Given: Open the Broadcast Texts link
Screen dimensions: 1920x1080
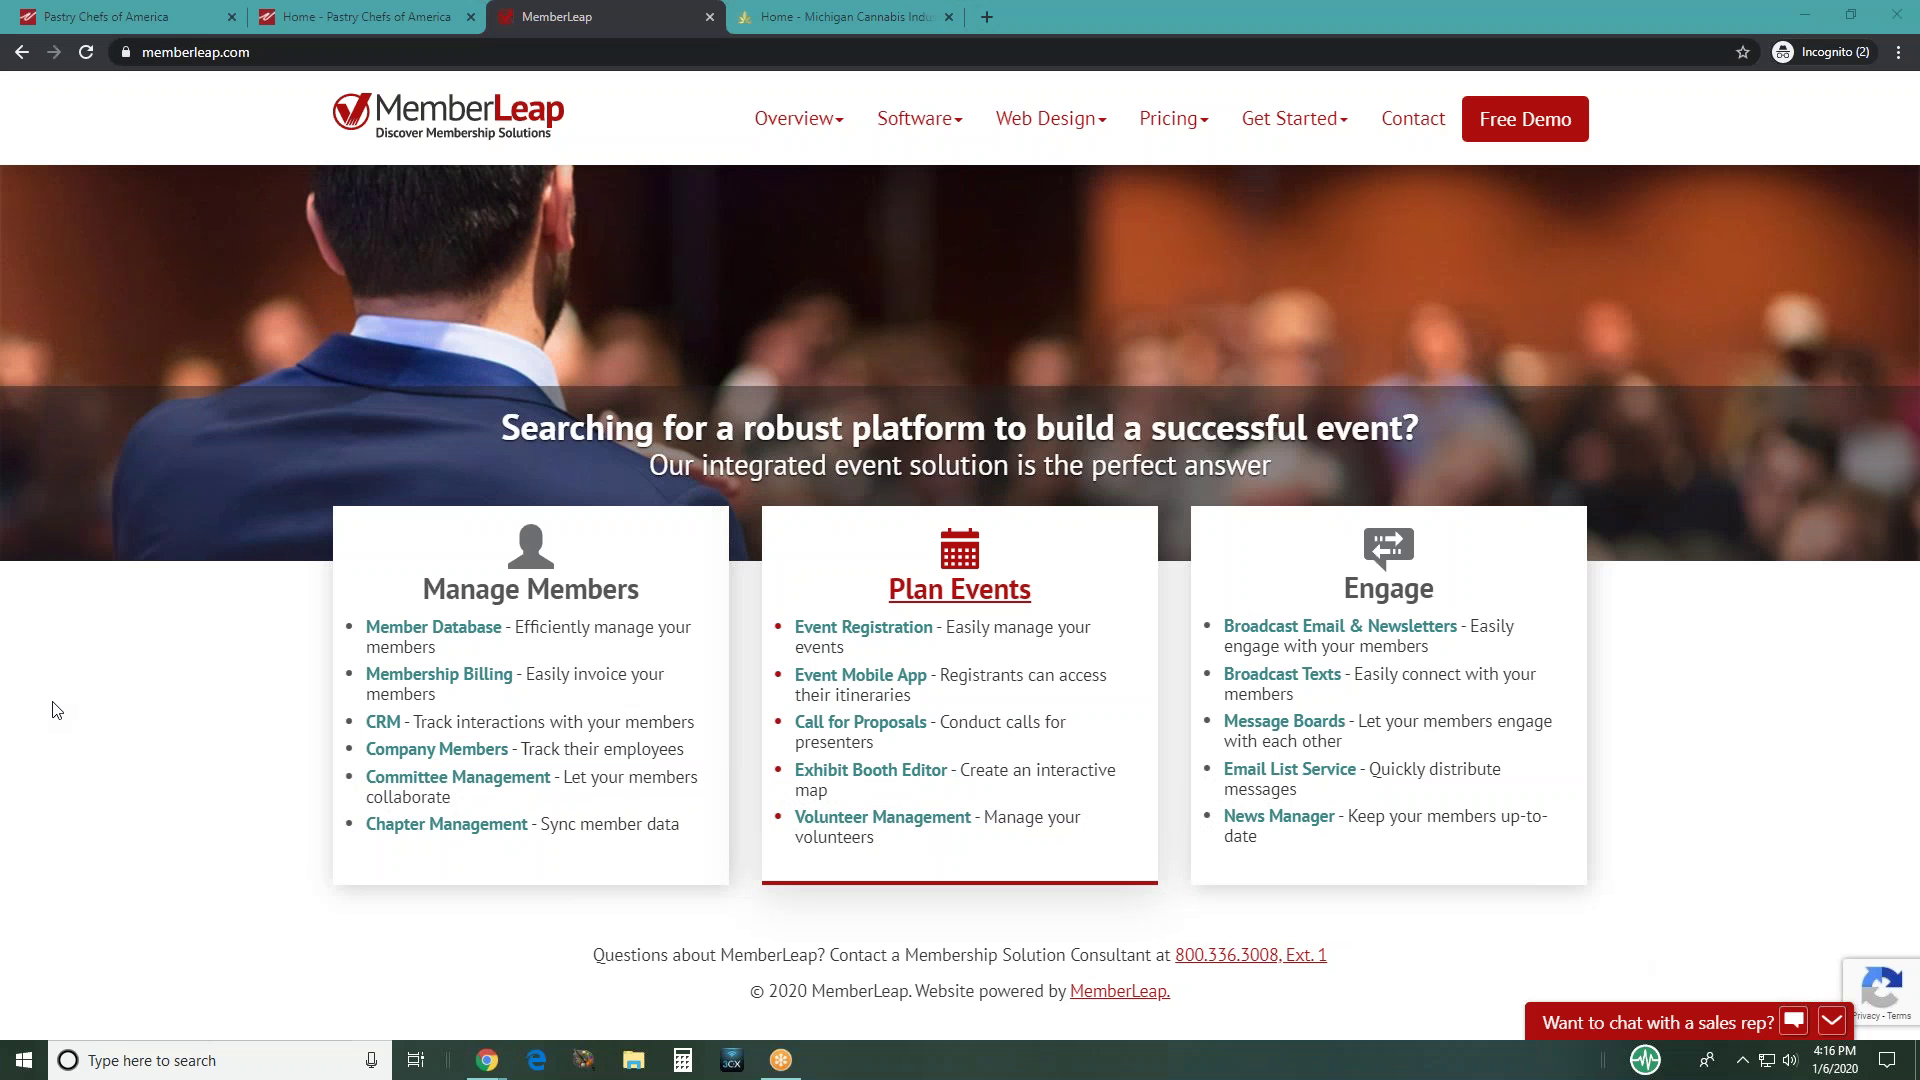Looking at the screenshot, I should point(1282,674).
